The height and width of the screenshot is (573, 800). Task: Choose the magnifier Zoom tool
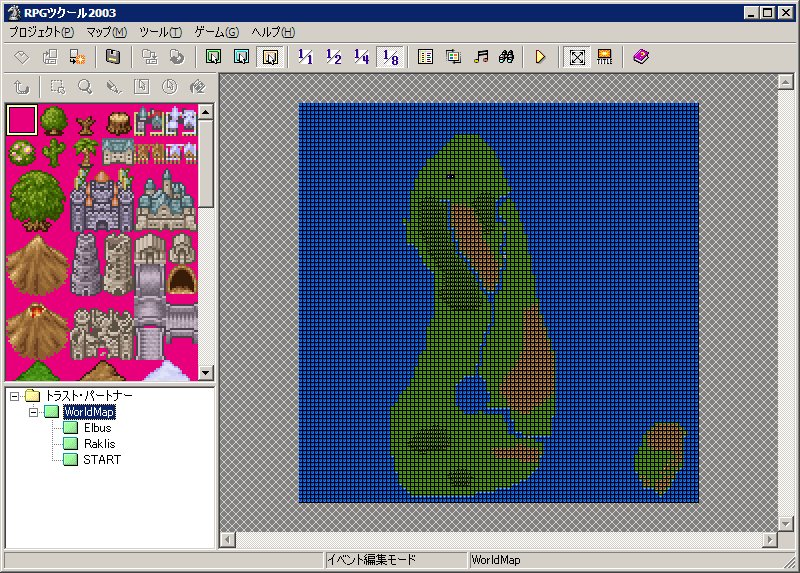click(x=86, y=87)
